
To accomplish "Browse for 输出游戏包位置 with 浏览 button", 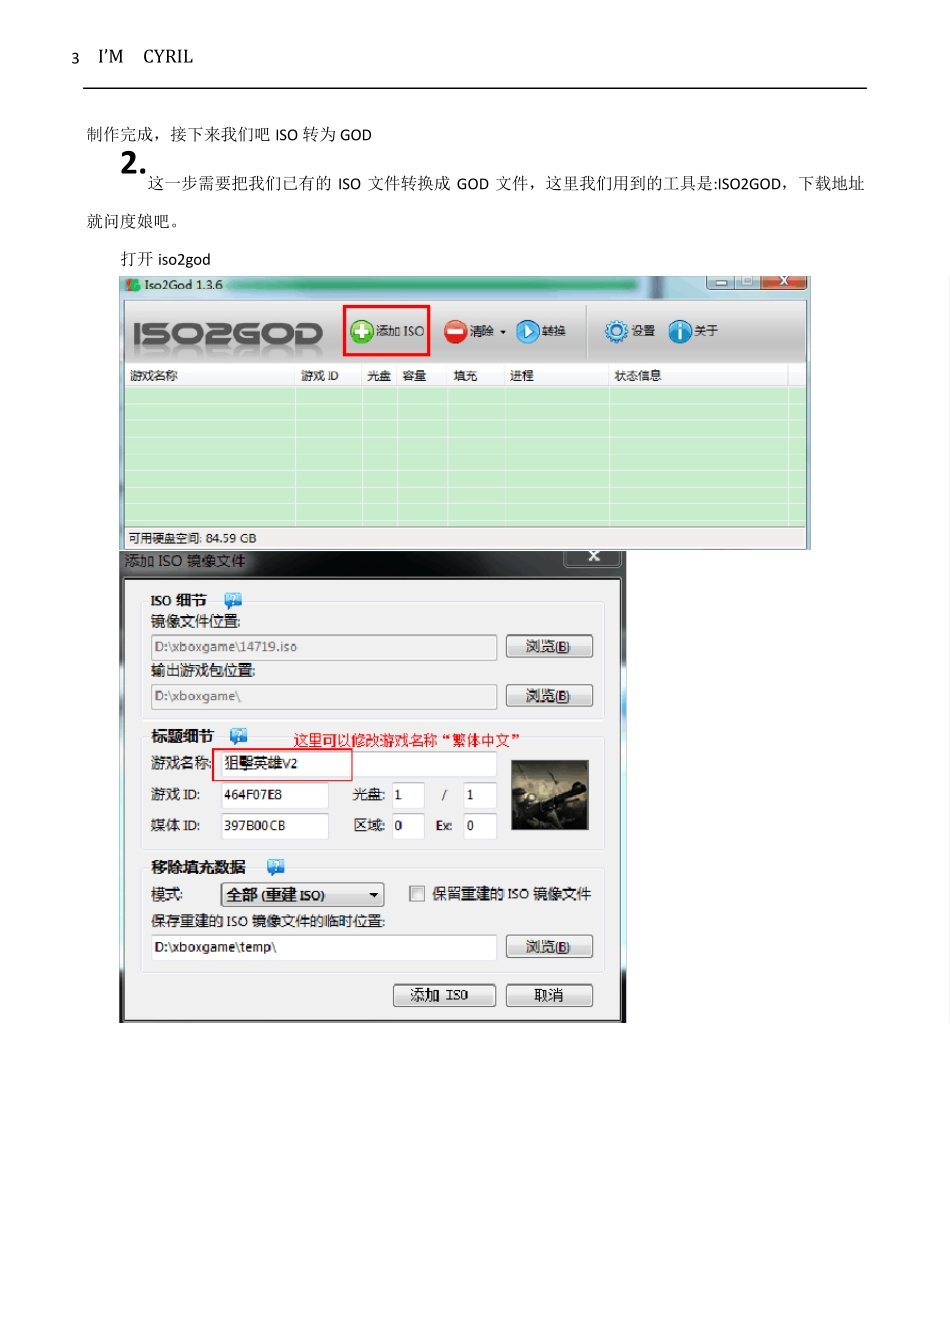I will (x=549, y=696).
